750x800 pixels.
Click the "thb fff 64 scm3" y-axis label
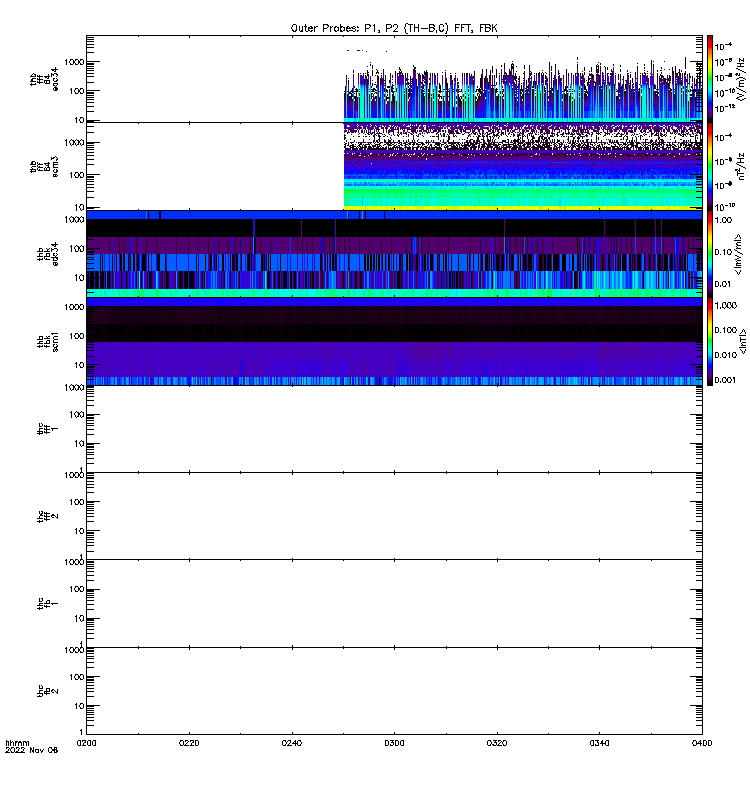pyautogui.click(x=44, y=167)
